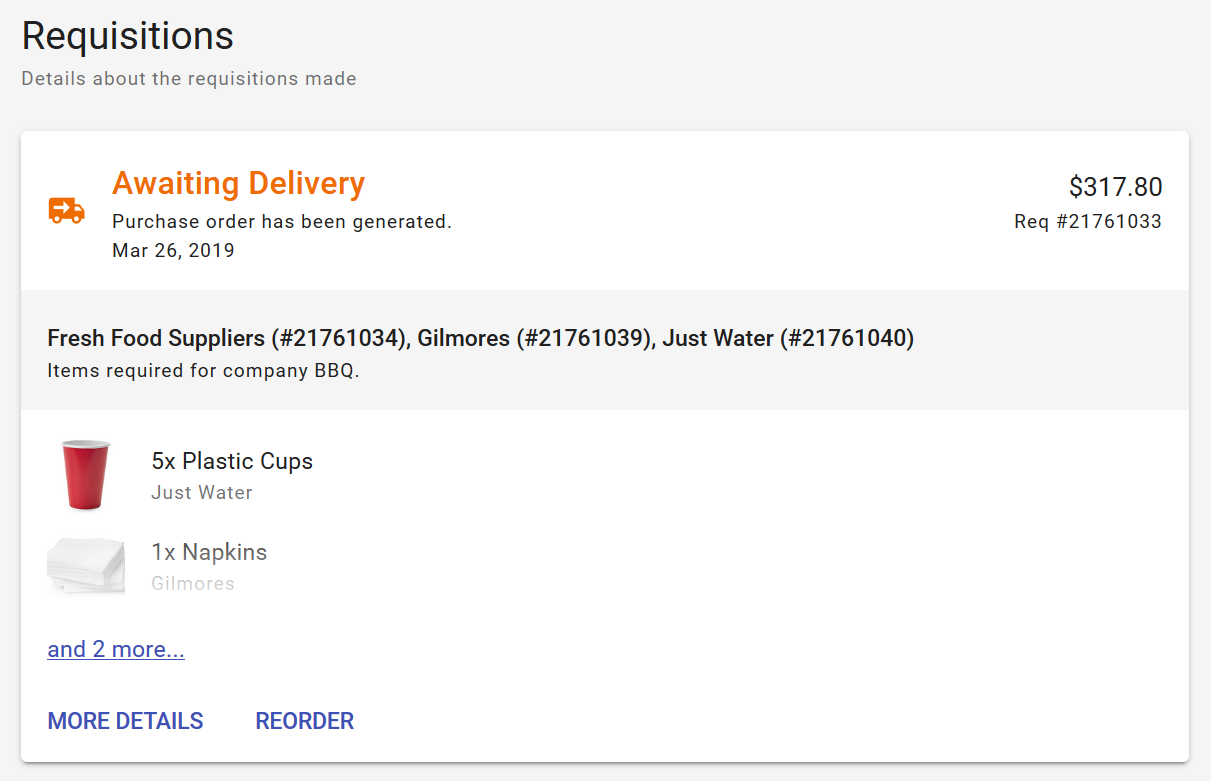Click the Awaiting Delivery status heading
Screen dimensions: 1211x781
point(238,184)
